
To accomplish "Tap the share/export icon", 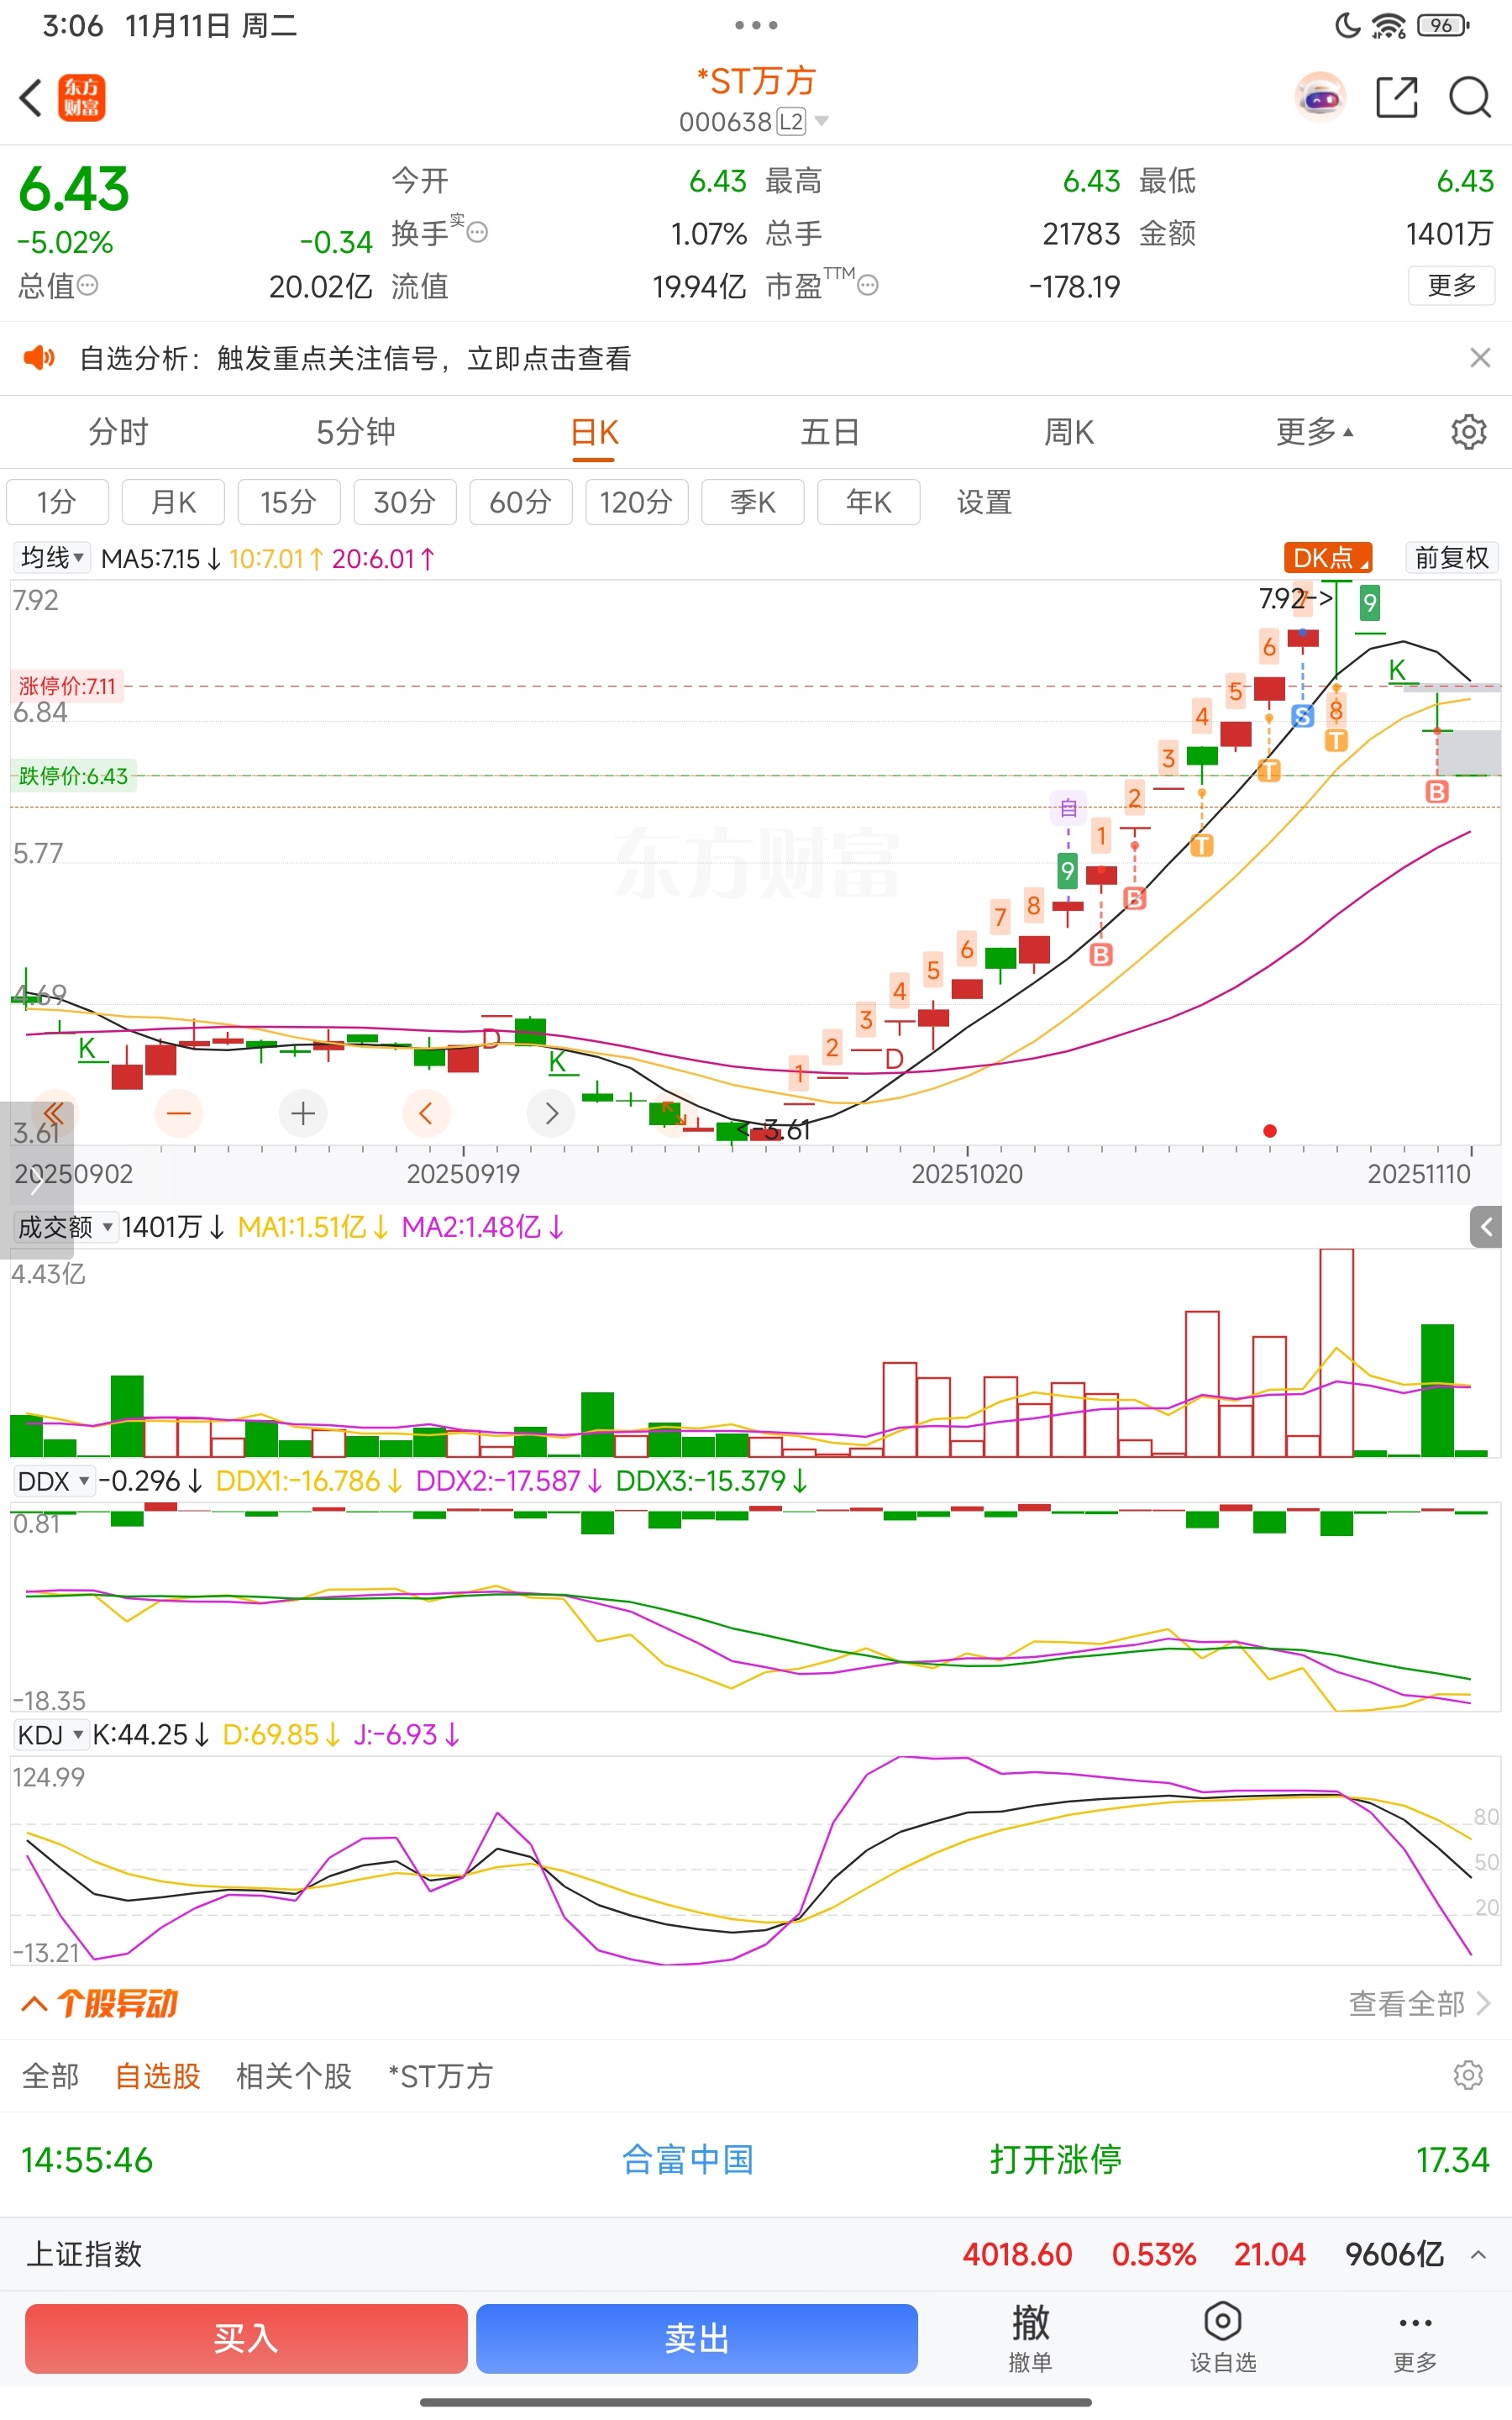I will 1397,97.
